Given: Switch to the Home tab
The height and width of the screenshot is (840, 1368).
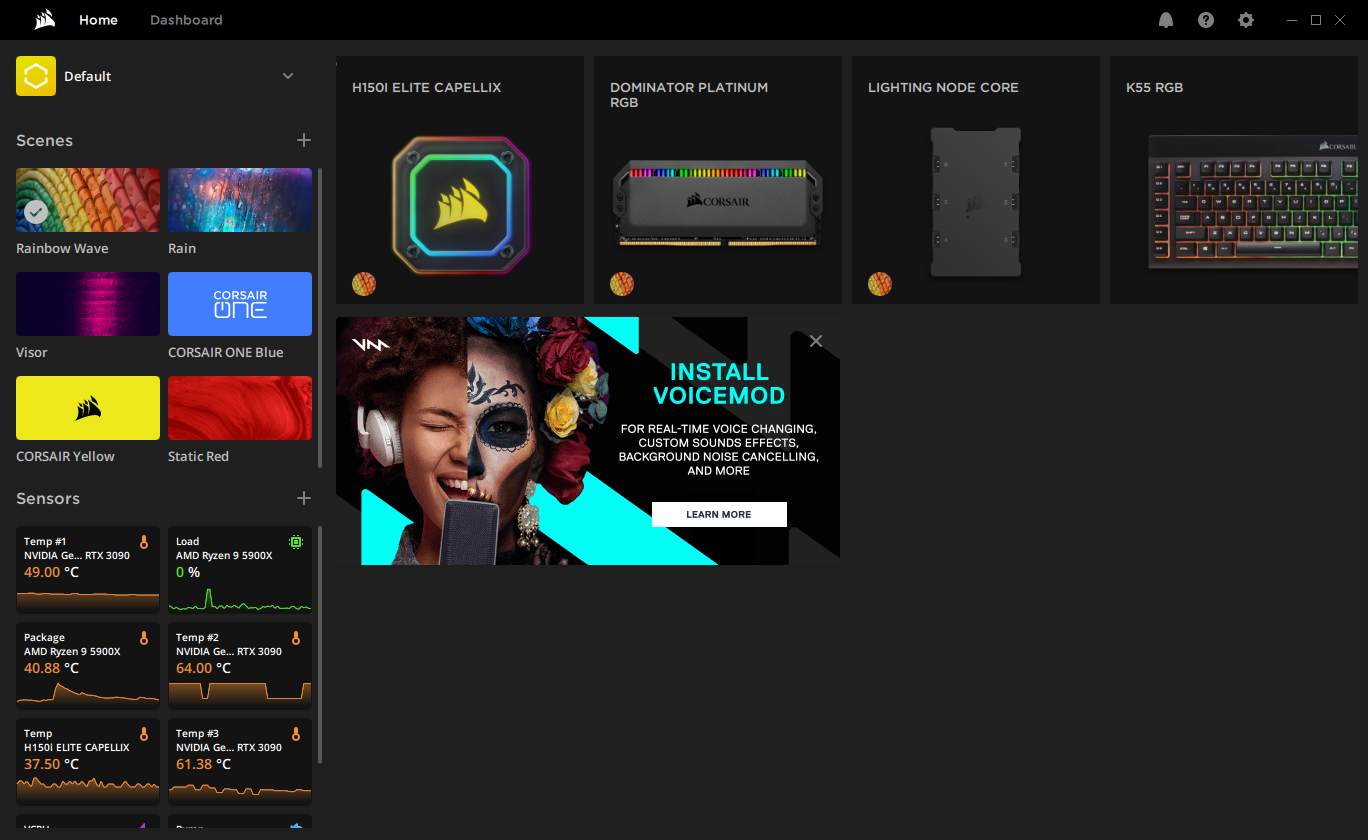Looking at the screenshot, I should point(98,20).
